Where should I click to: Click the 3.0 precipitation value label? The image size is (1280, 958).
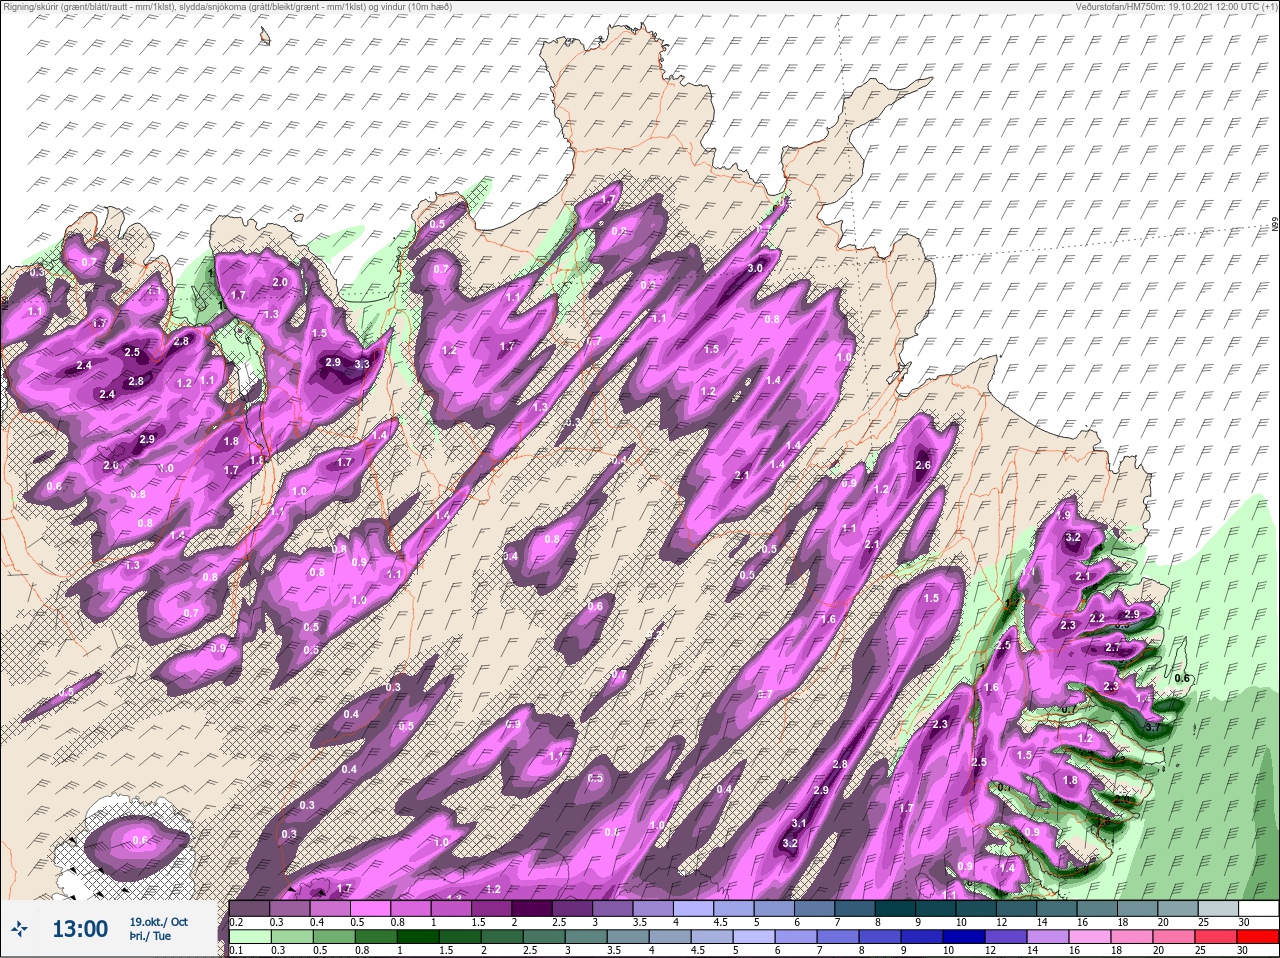point(756,268)
